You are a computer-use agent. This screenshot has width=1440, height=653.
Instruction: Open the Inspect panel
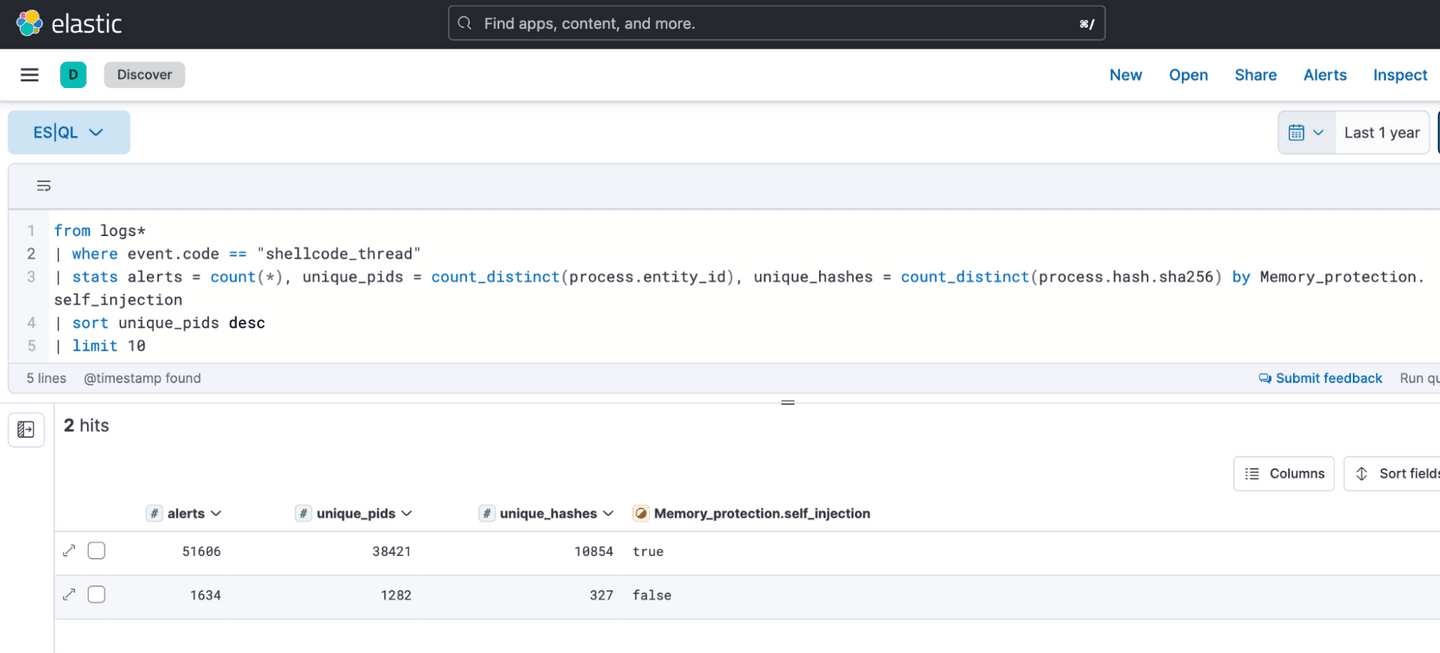(1399, 75)
